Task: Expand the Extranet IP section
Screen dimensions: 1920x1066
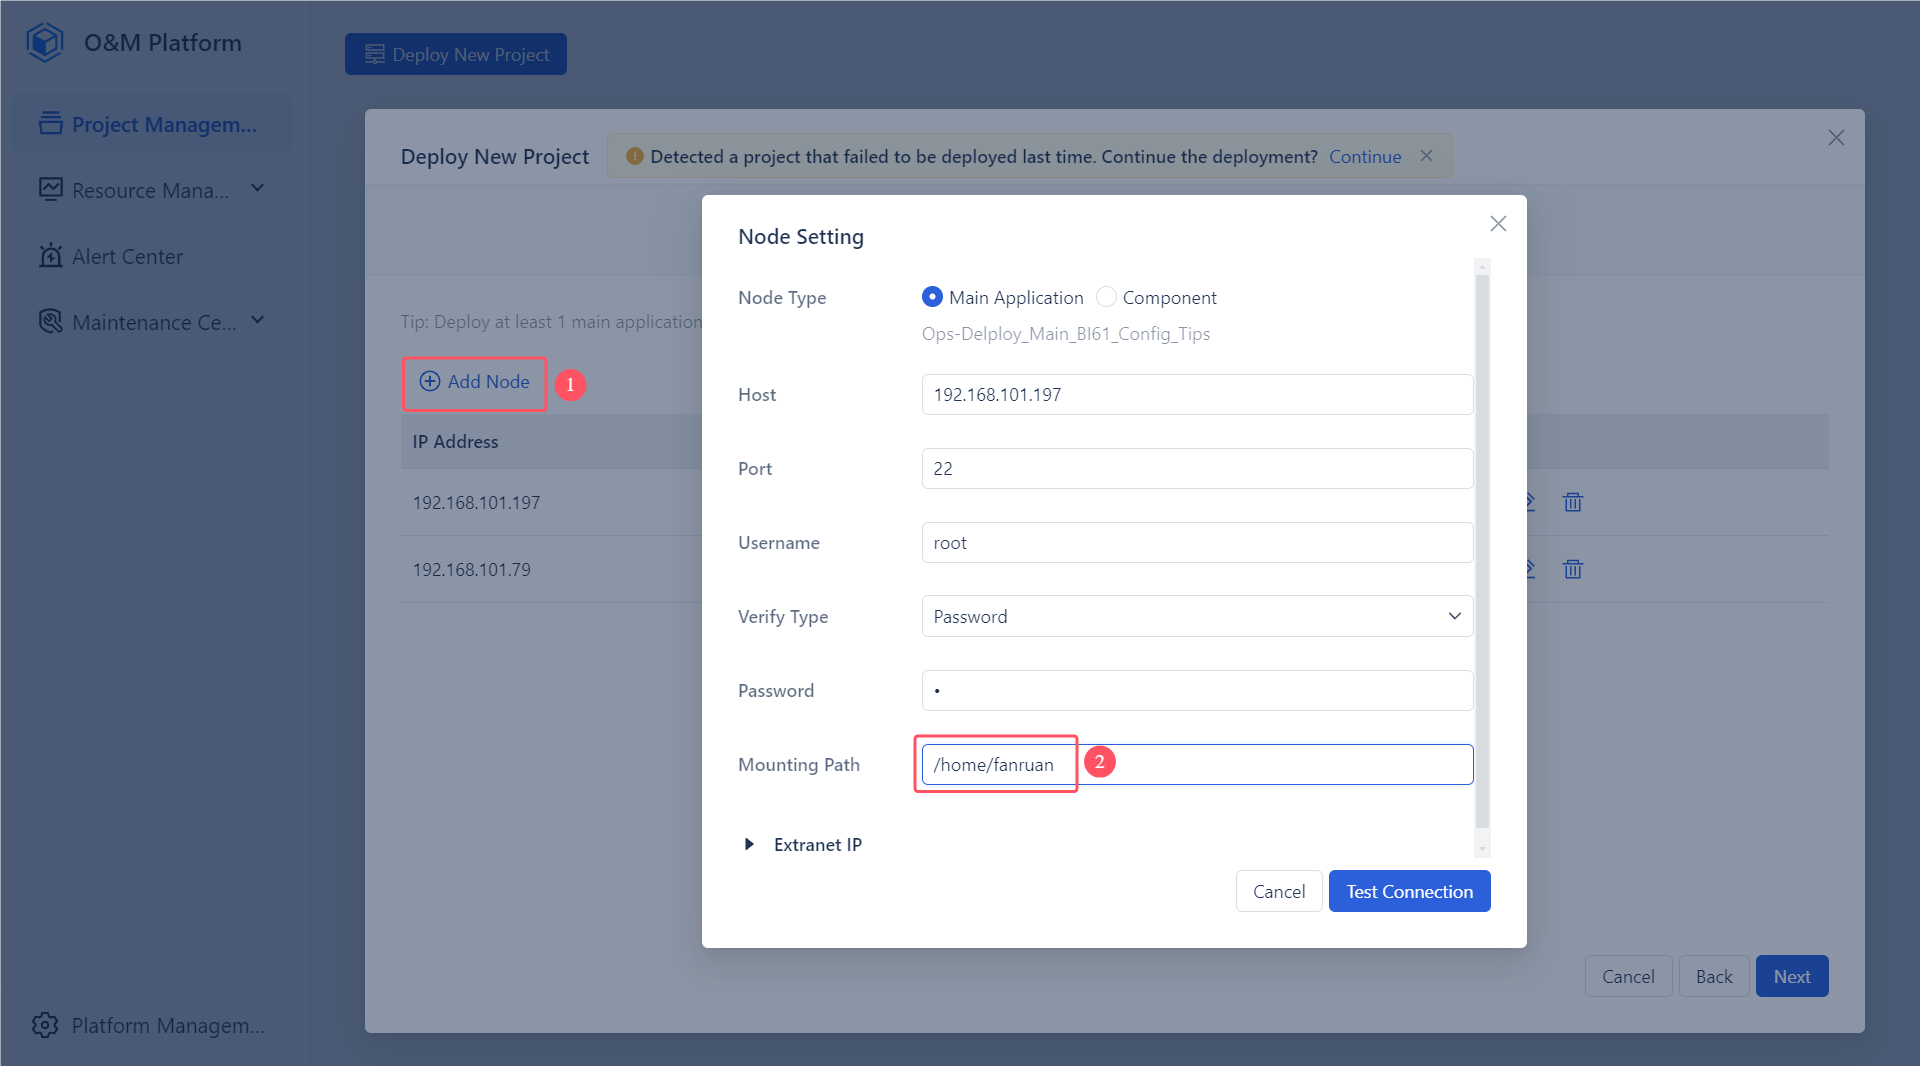Action: tap(750, 844)
